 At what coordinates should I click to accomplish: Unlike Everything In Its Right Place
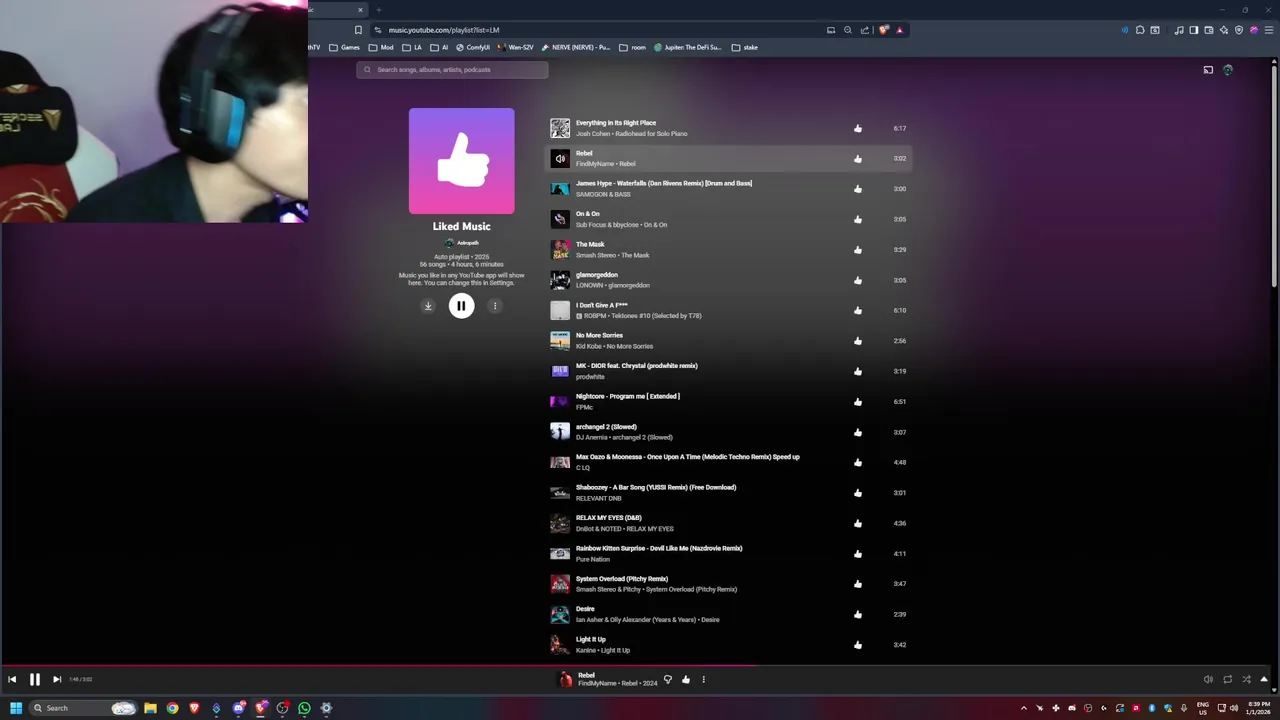pyautogui.click(x=858, y=128)
